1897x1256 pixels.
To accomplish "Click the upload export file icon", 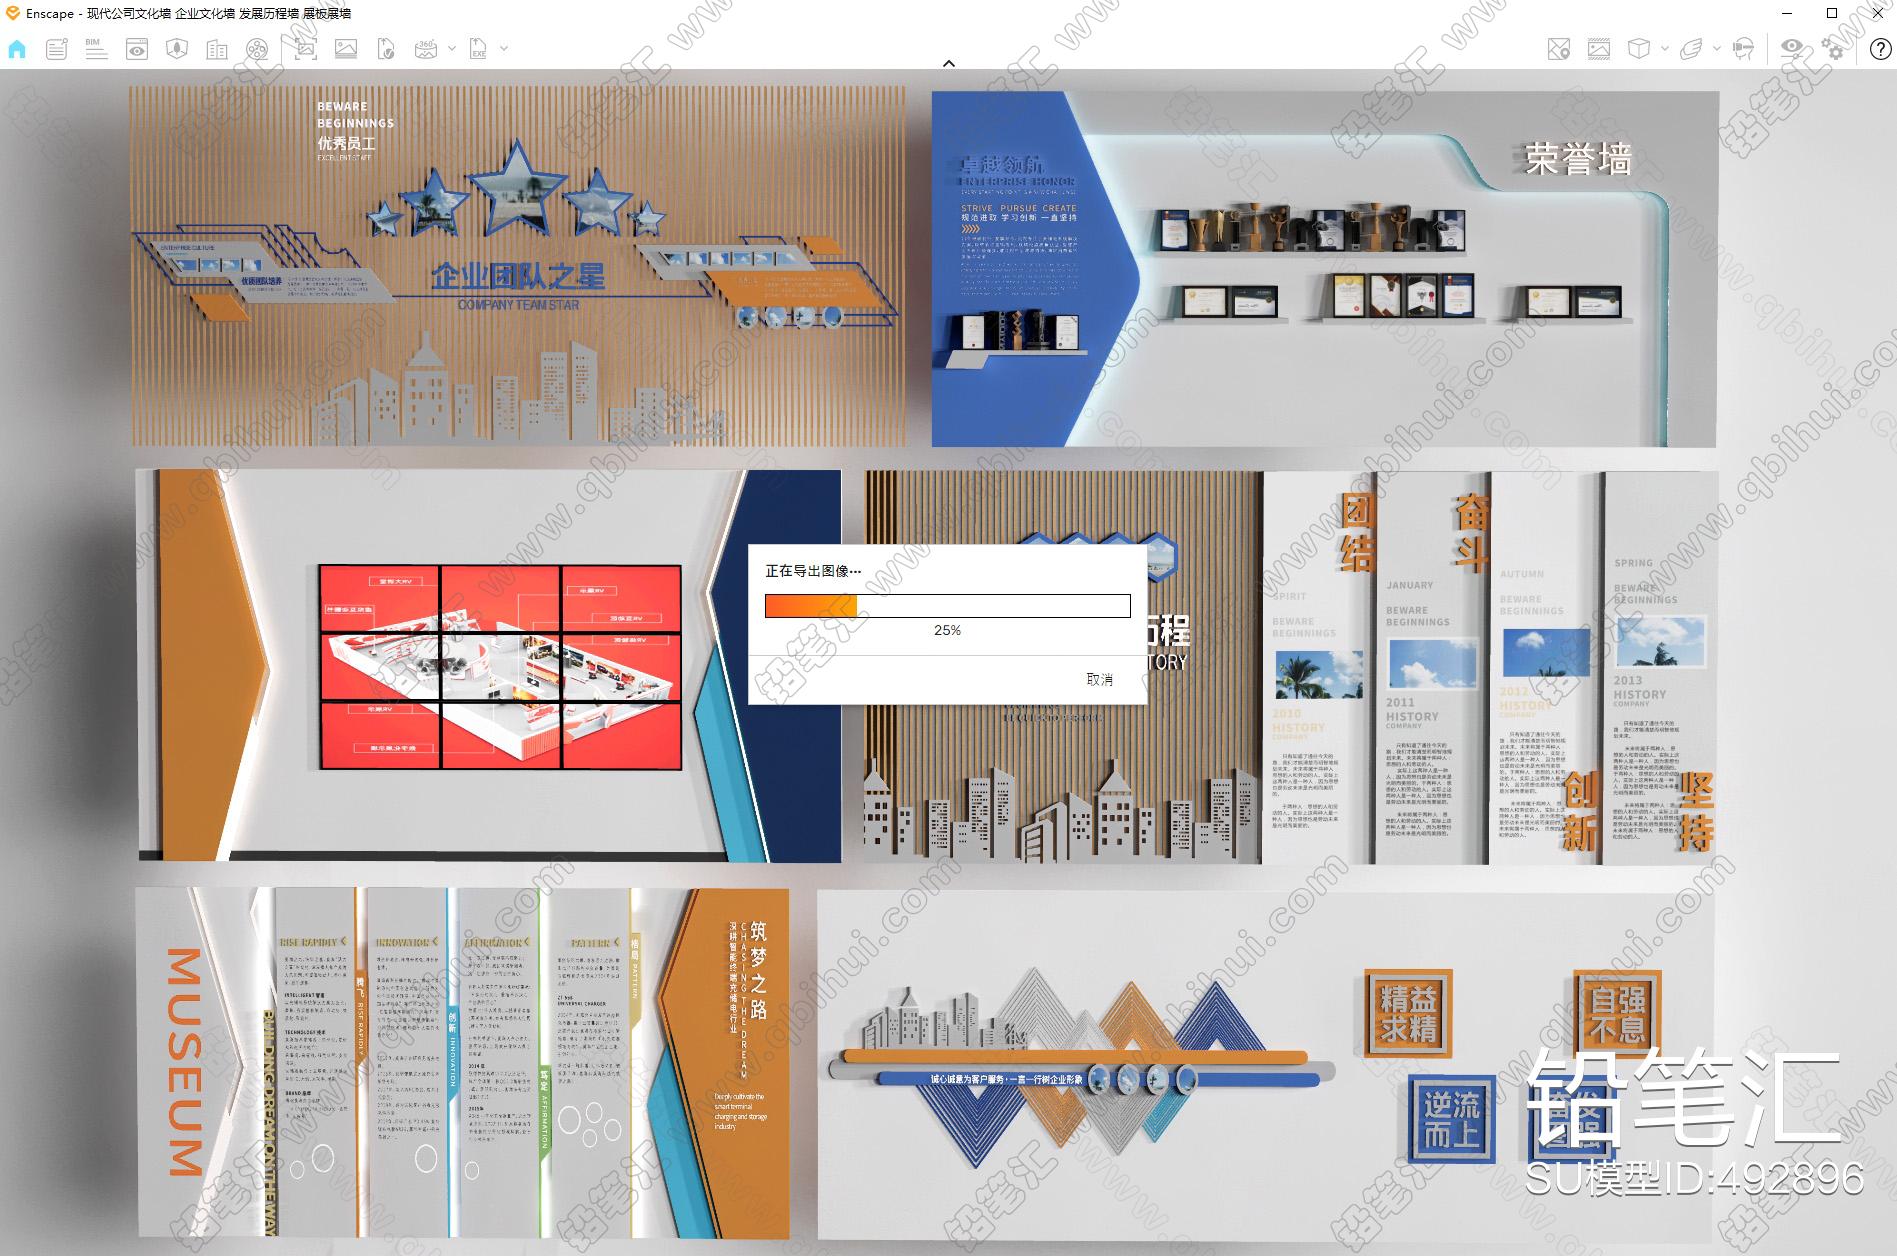I will (386, 48).
